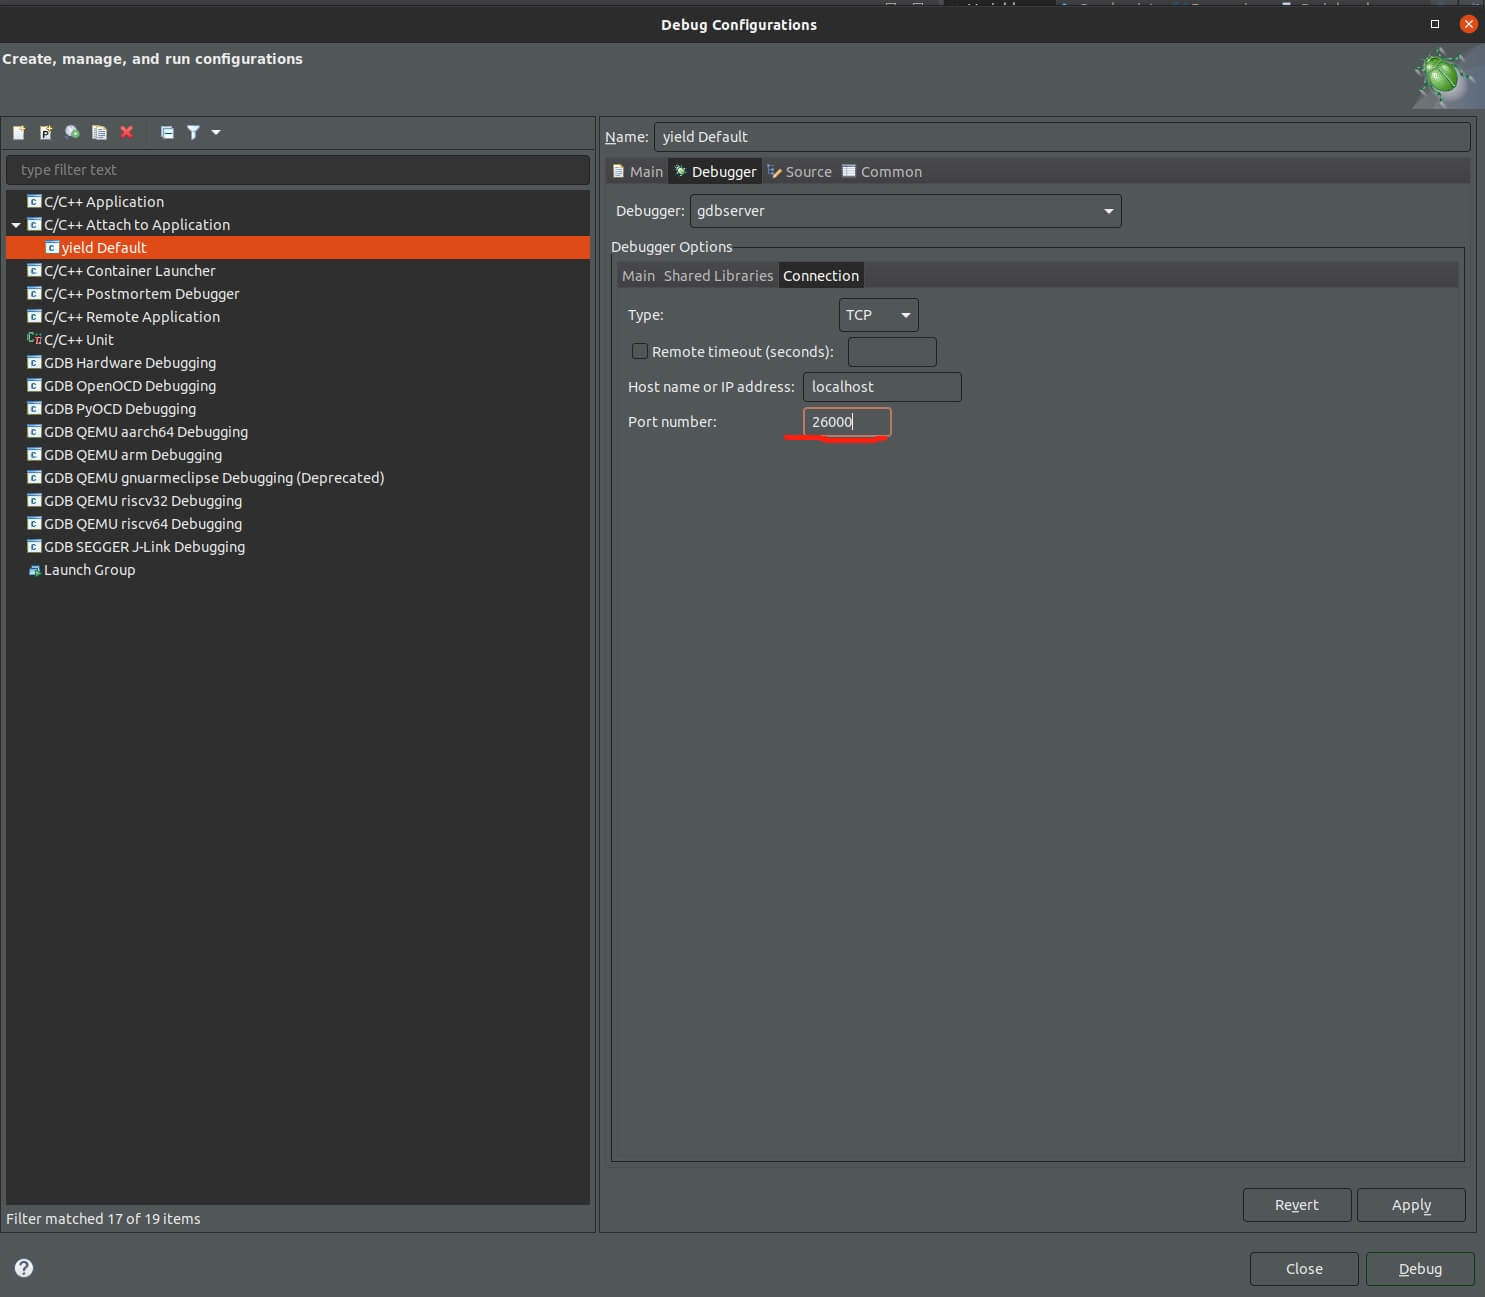The image size is (1485, 1297).
Task: Click the Filter matched 17 of 19 items text
Action: pyautogui.click(x=103, y=1219)
